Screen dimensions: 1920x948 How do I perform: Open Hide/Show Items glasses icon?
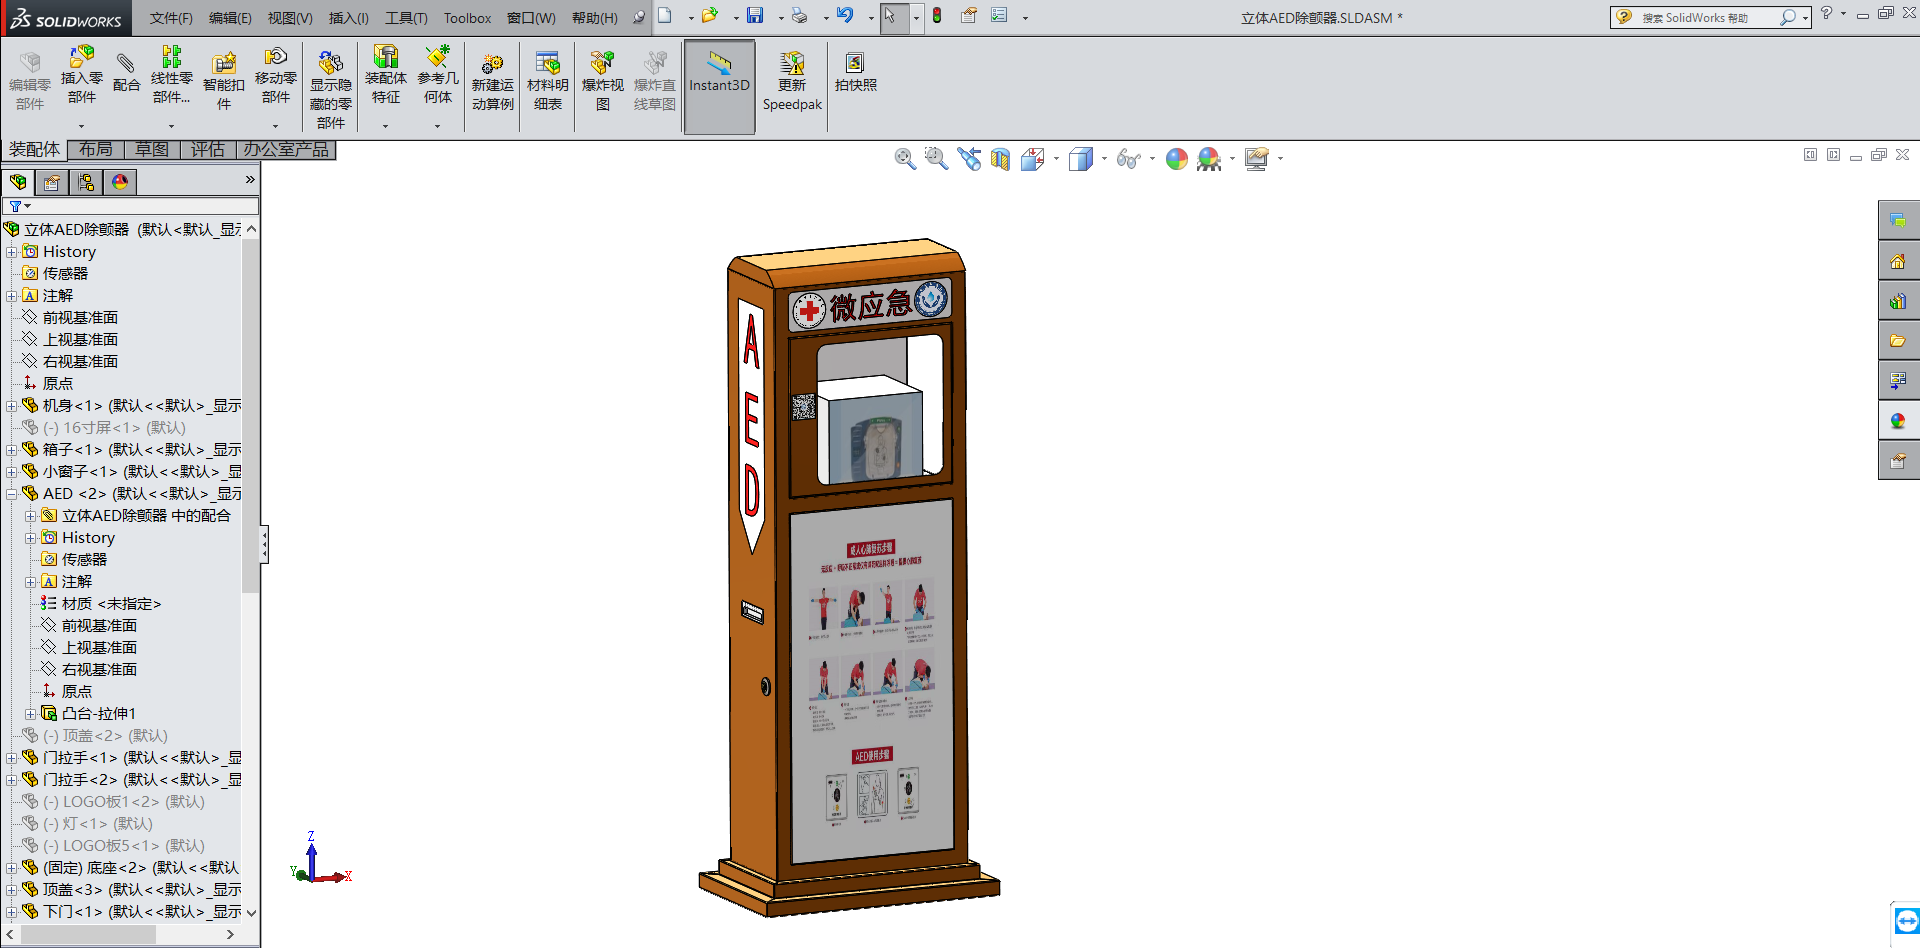[1128, 159]
